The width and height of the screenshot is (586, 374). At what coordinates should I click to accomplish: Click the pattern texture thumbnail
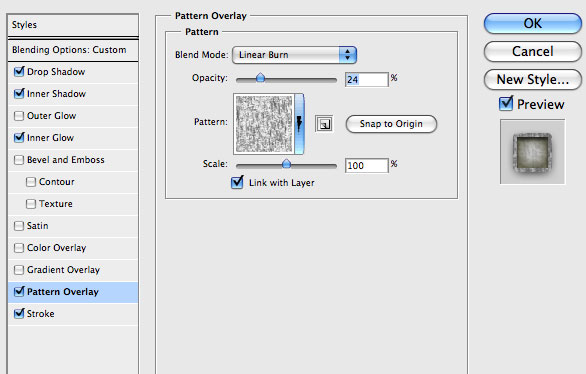(x=264, y=124)
